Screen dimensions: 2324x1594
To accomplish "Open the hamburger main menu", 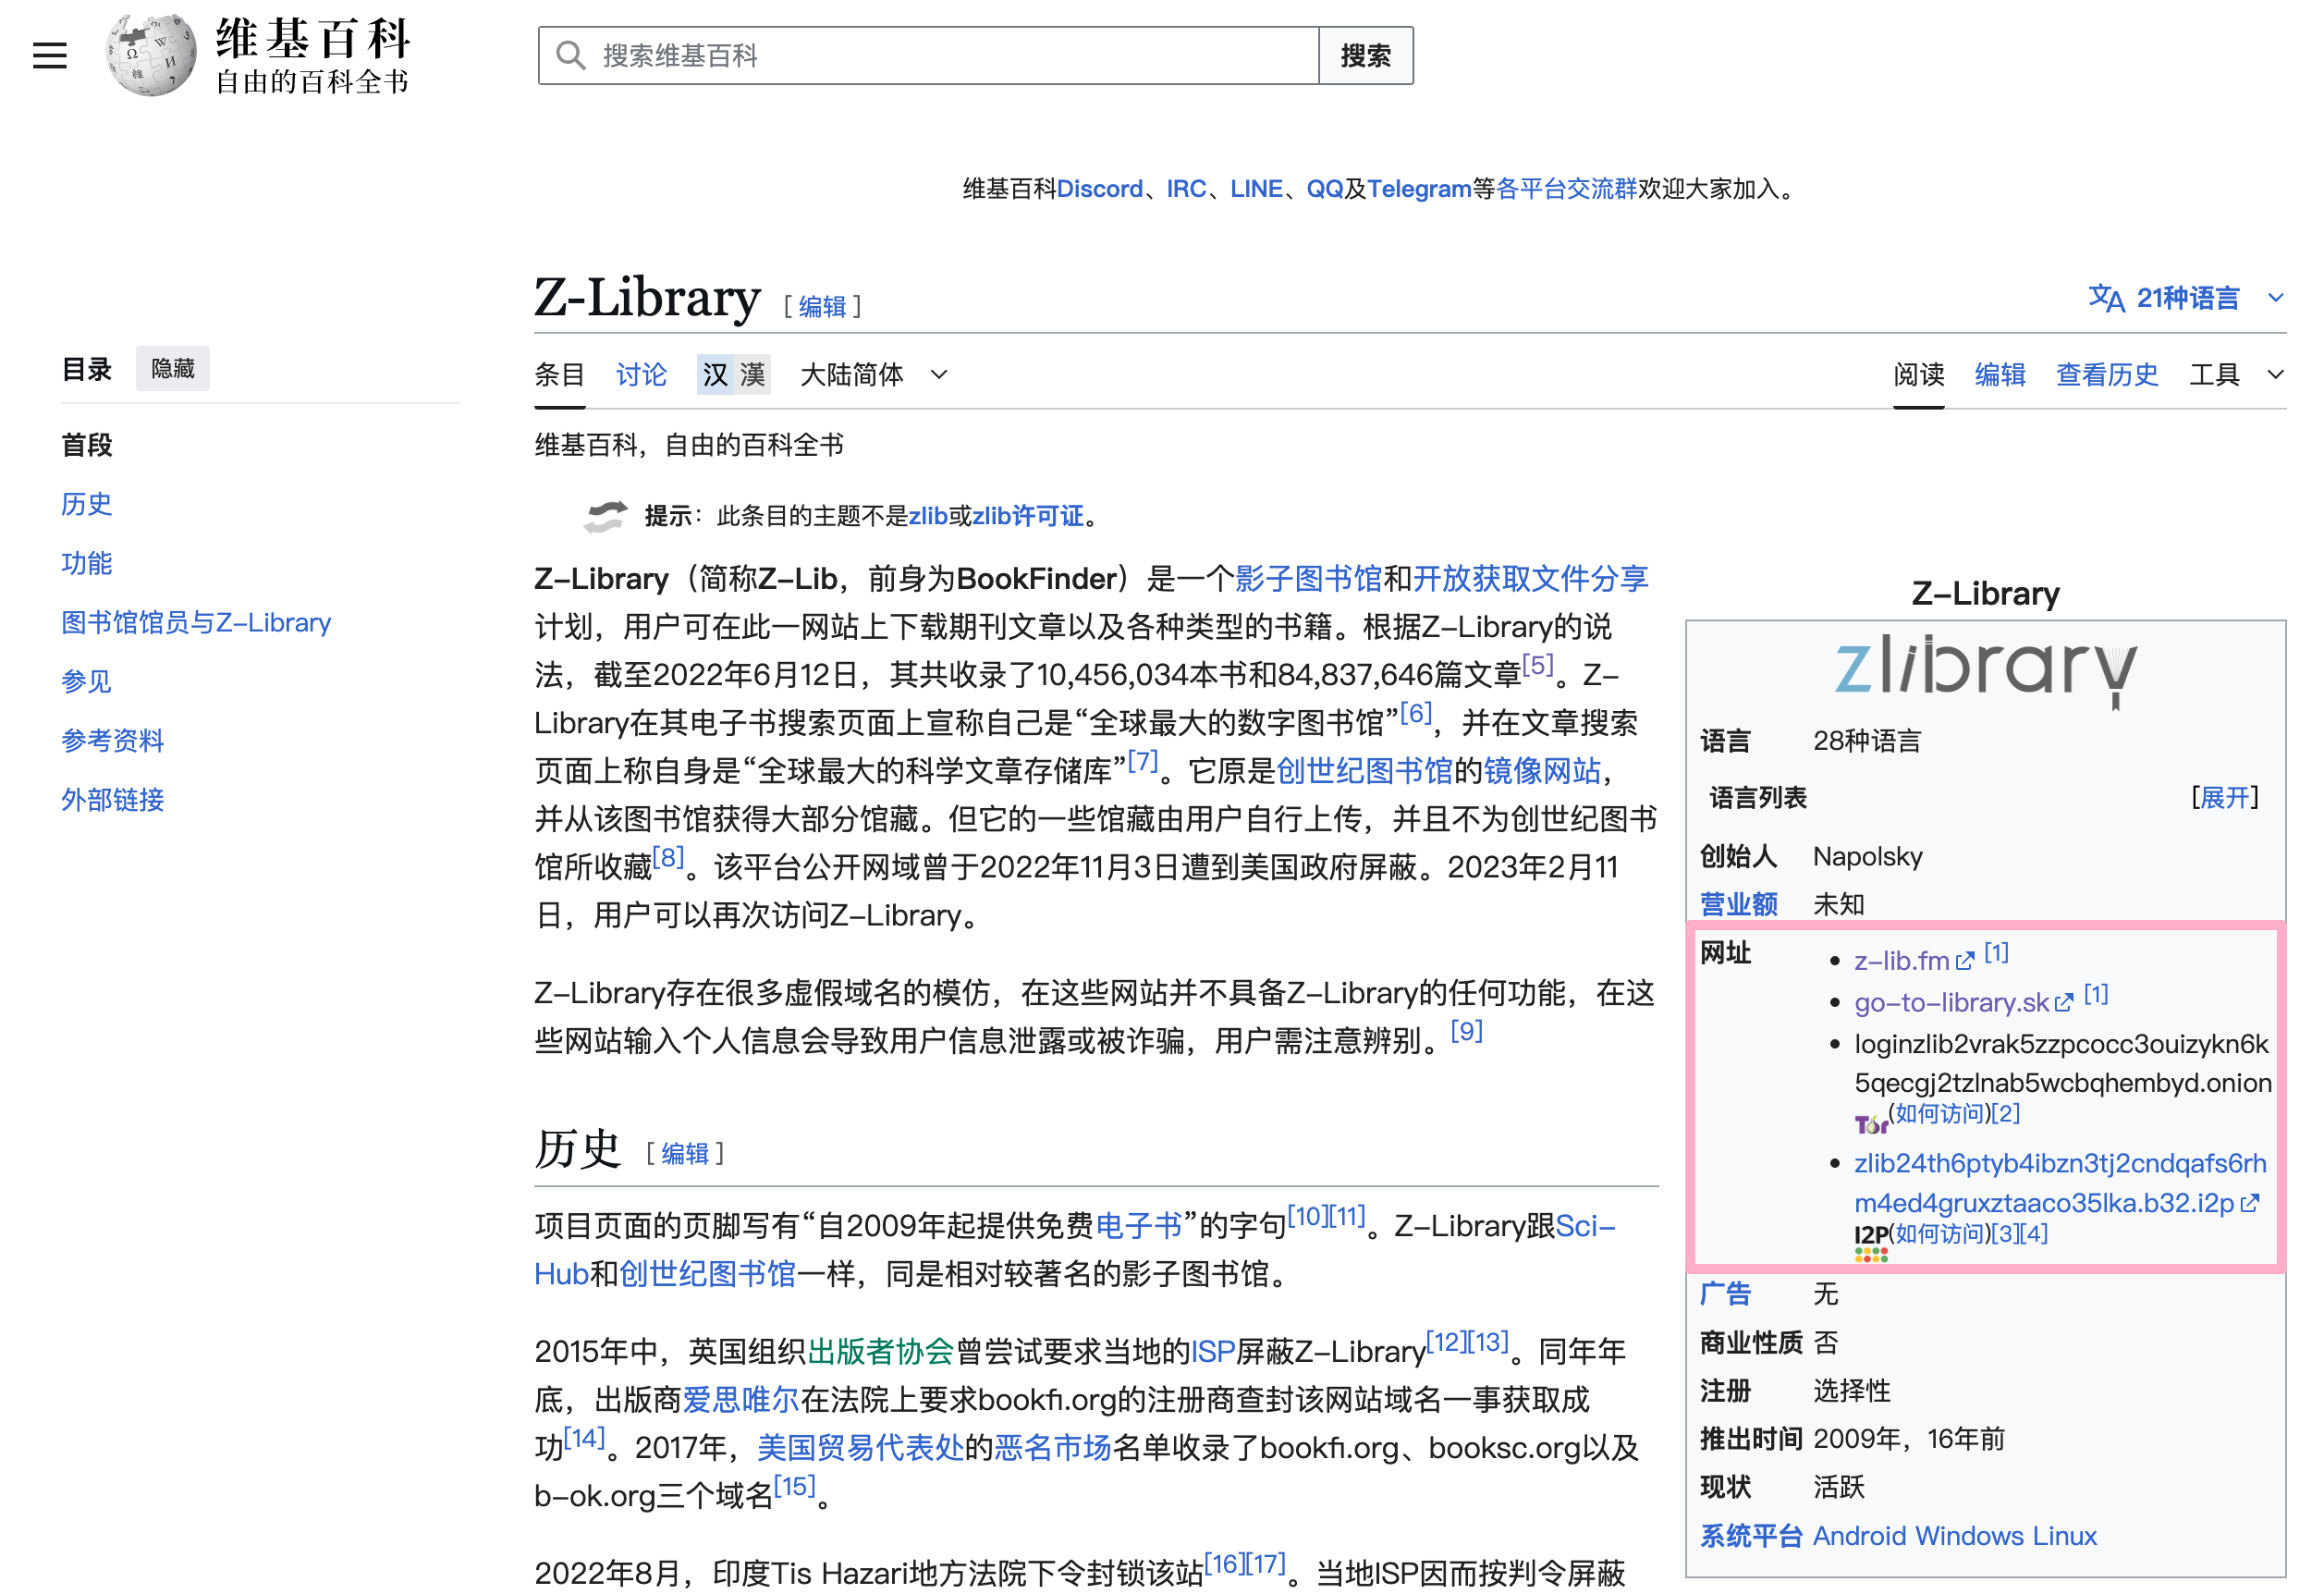I will (49, 56).
